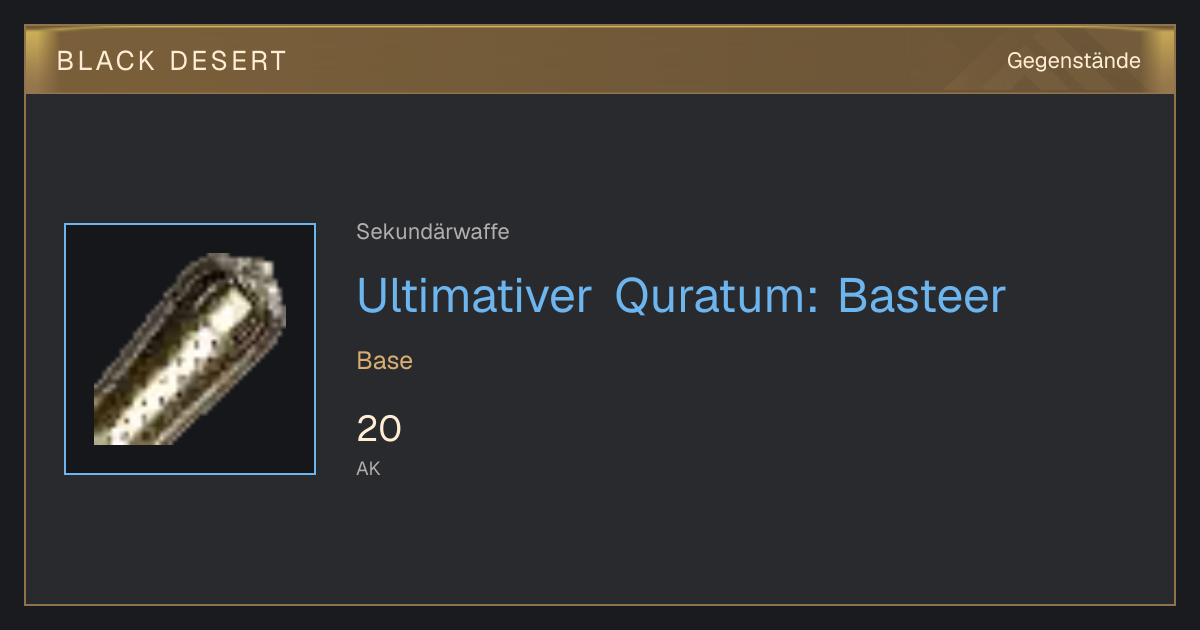Open the Ultimativer Quratum: Basteer item title
The height and width of the screenshot is (630, 1200).
pyautogui.click(x=681, y=296)
